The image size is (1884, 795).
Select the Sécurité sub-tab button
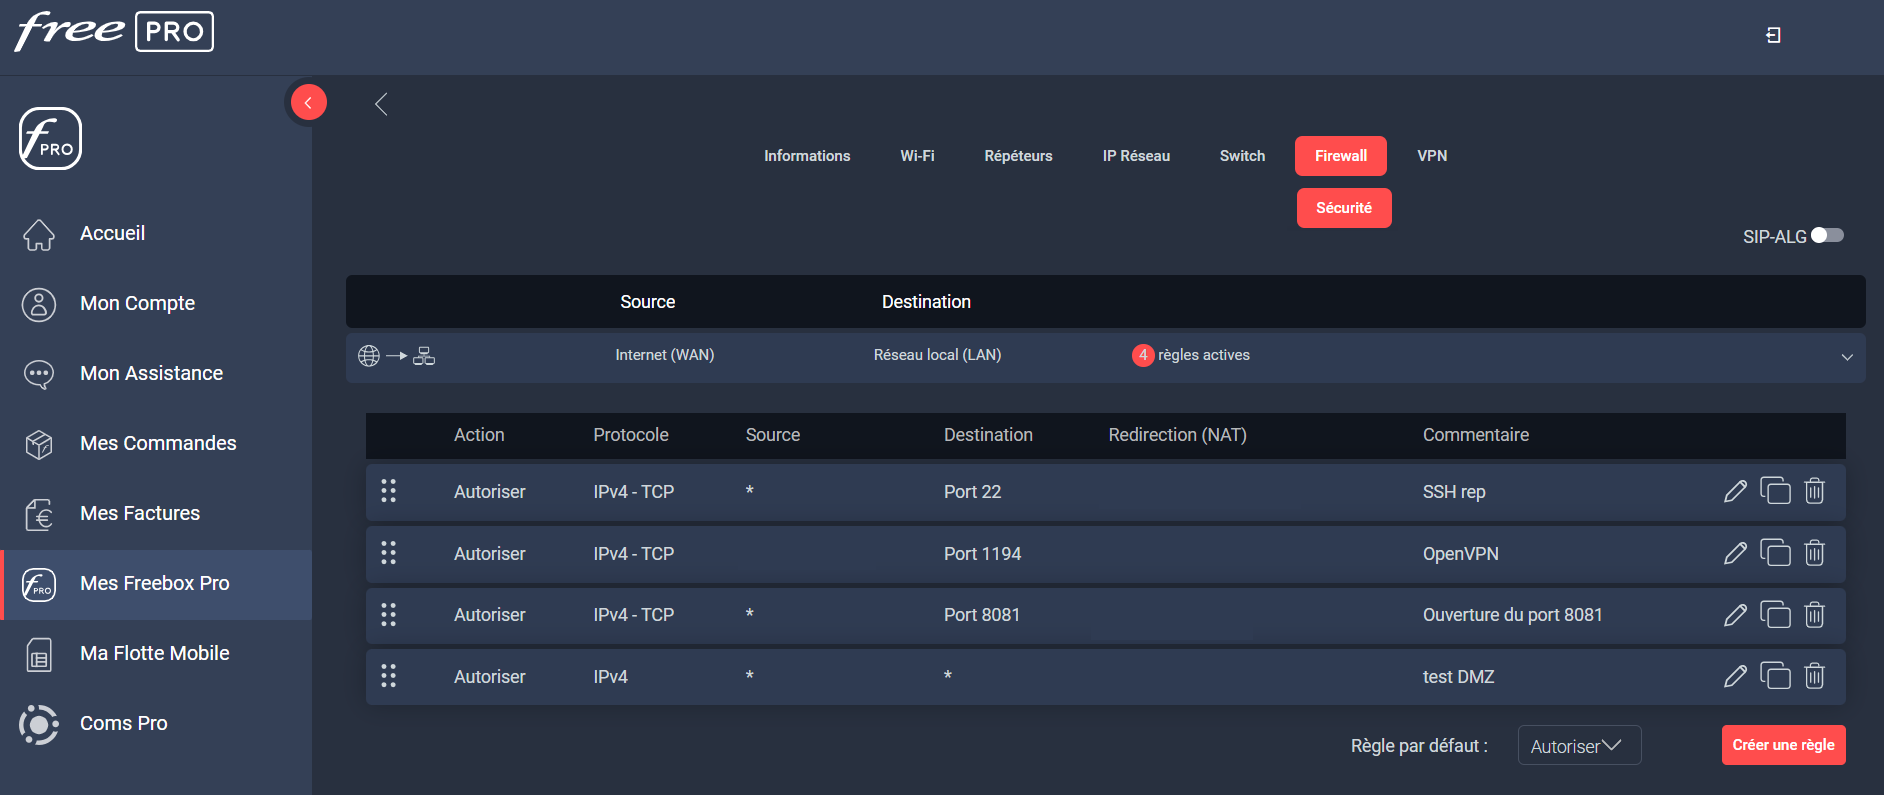[1344, 208]
